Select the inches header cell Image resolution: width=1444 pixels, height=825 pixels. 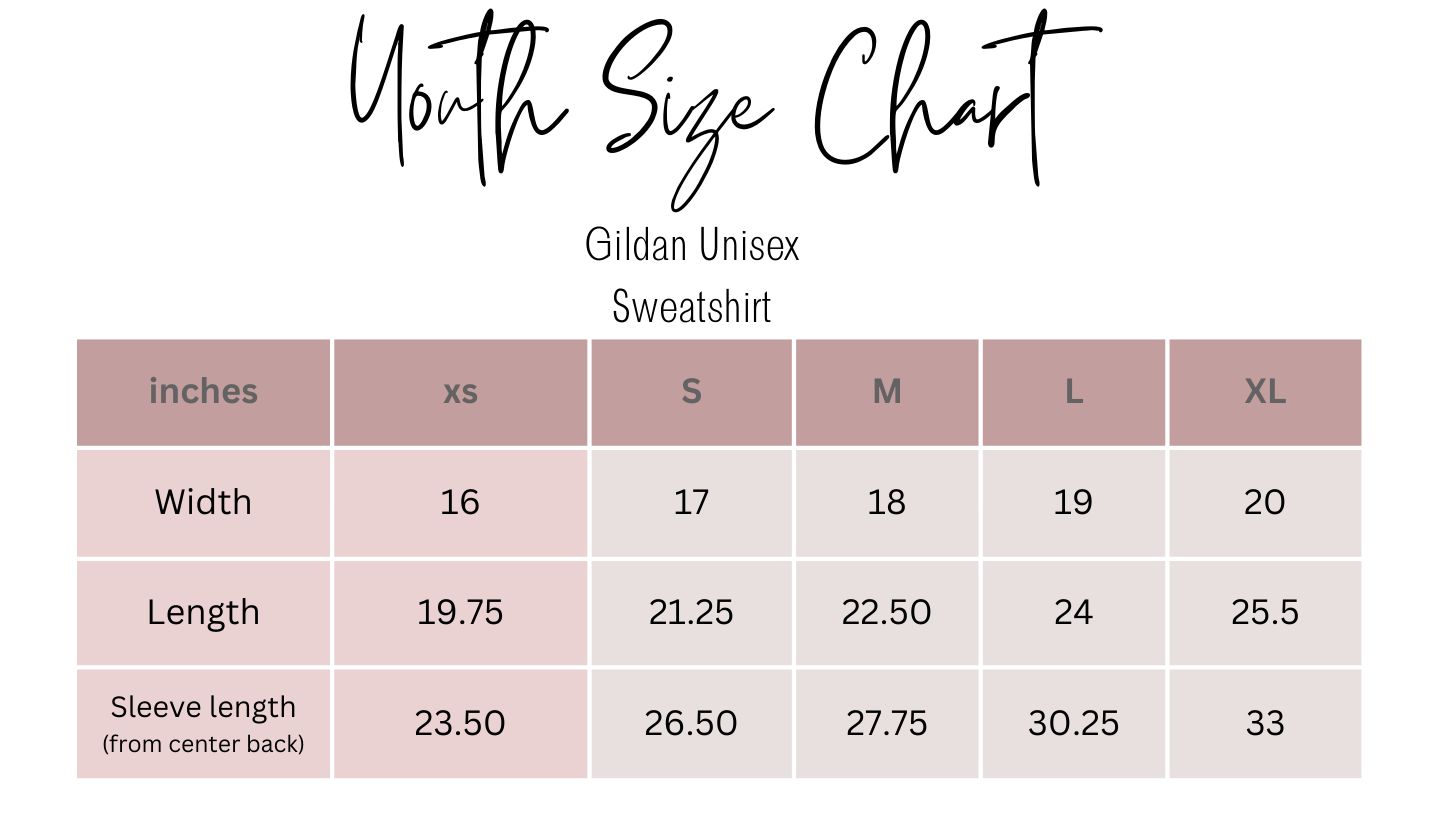[203, 392]
